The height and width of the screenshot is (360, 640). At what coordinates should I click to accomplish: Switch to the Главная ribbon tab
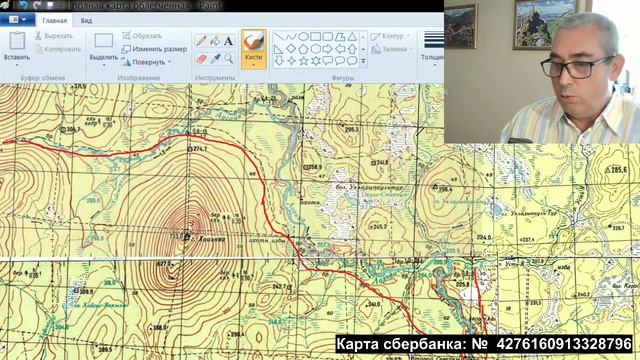tap(54, 20)
